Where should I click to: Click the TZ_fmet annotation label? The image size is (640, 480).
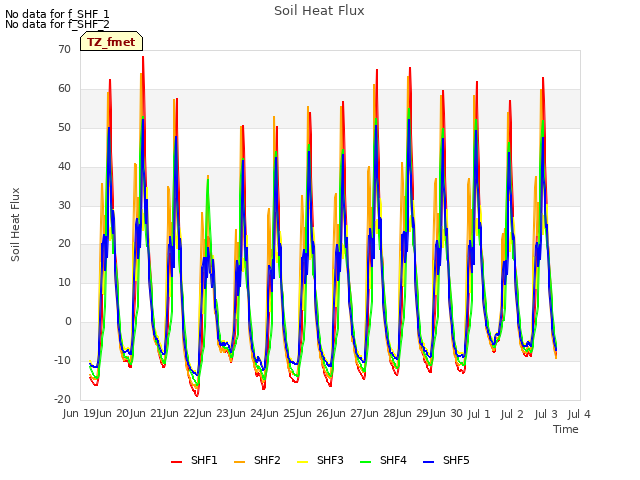point(111,42)
